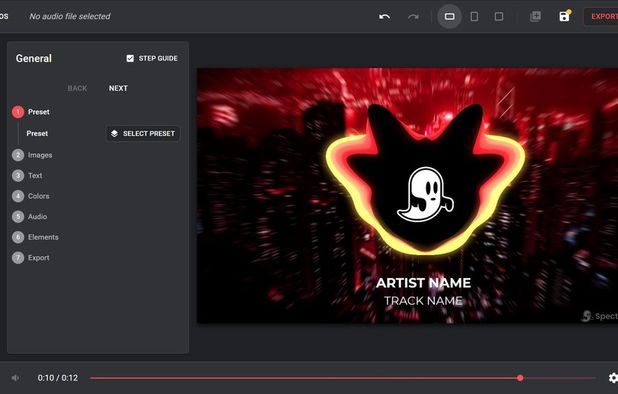Click the ghost logo in preview
The width and height of the screenshot is (618, 394).
(x=425, y=194)
